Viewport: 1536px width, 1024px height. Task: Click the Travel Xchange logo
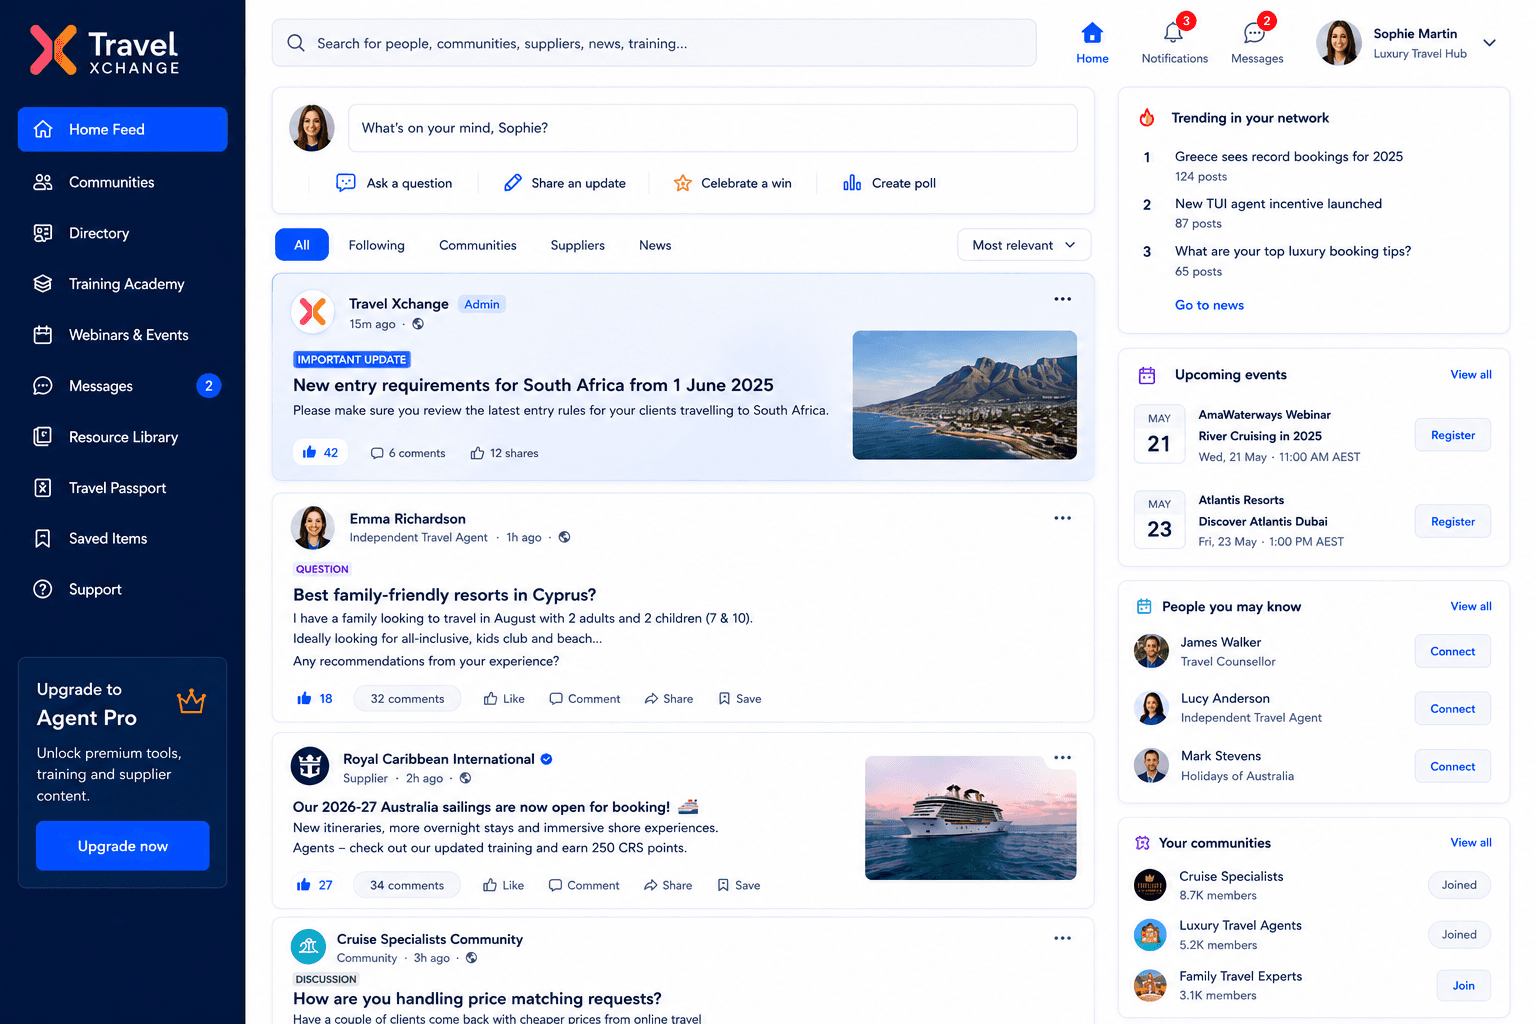point(105,50)
